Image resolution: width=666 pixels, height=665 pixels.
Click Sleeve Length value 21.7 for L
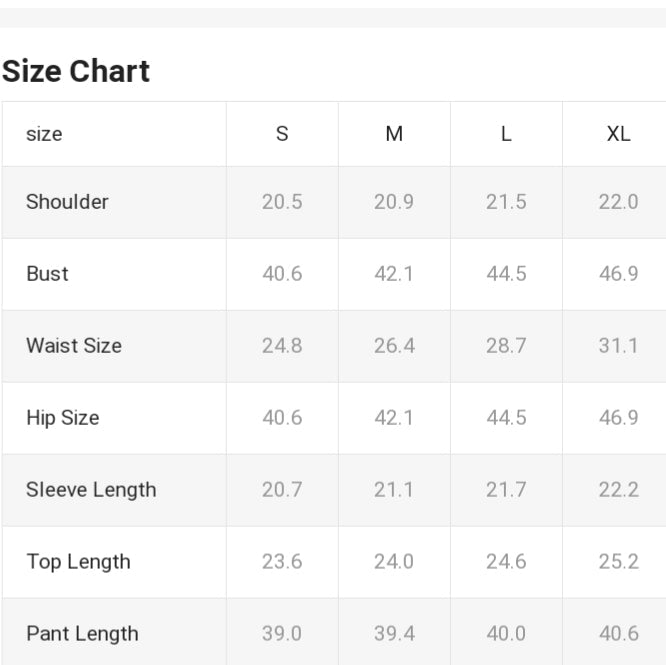[x=506, y=490]
